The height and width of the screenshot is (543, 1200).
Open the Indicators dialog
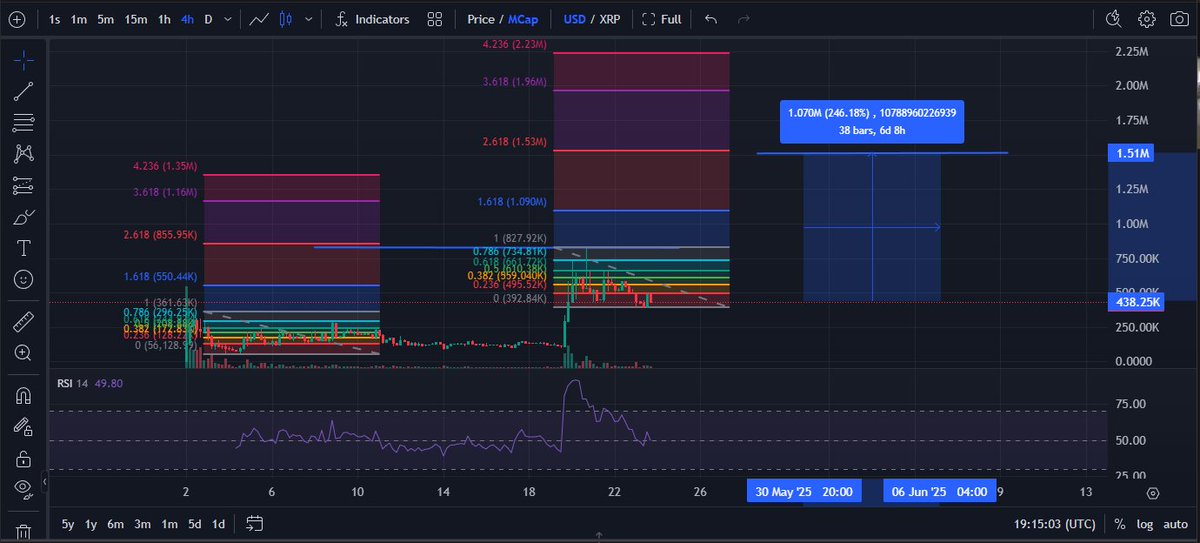(373, 19)
